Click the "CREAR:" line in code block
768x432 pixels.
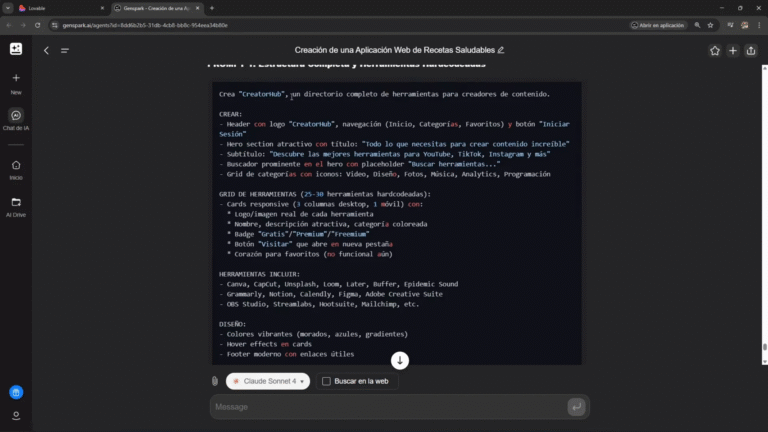230,114
